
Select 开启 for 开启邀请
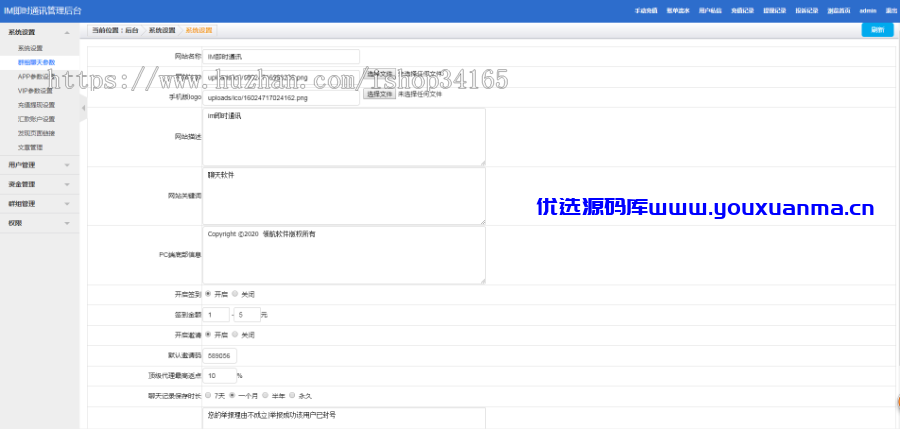[x=208, y=334]
